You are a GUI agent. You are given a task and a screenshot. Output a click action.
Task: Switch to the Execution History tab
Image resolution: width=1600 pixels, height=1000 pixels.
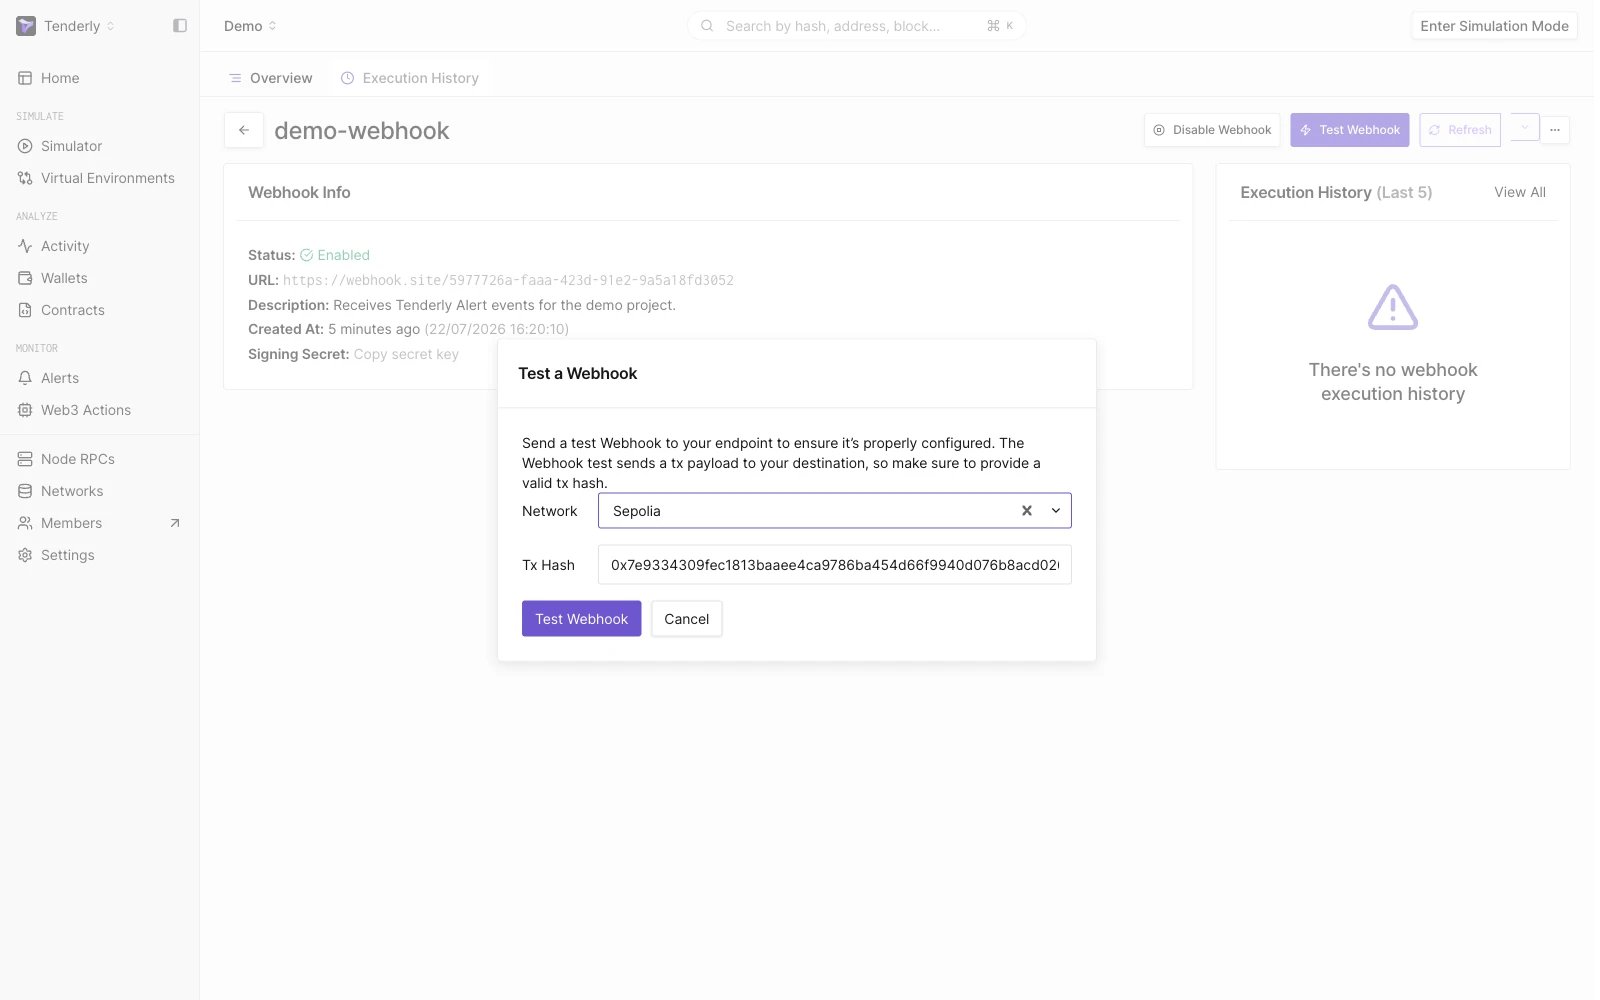tap(409, 78)
